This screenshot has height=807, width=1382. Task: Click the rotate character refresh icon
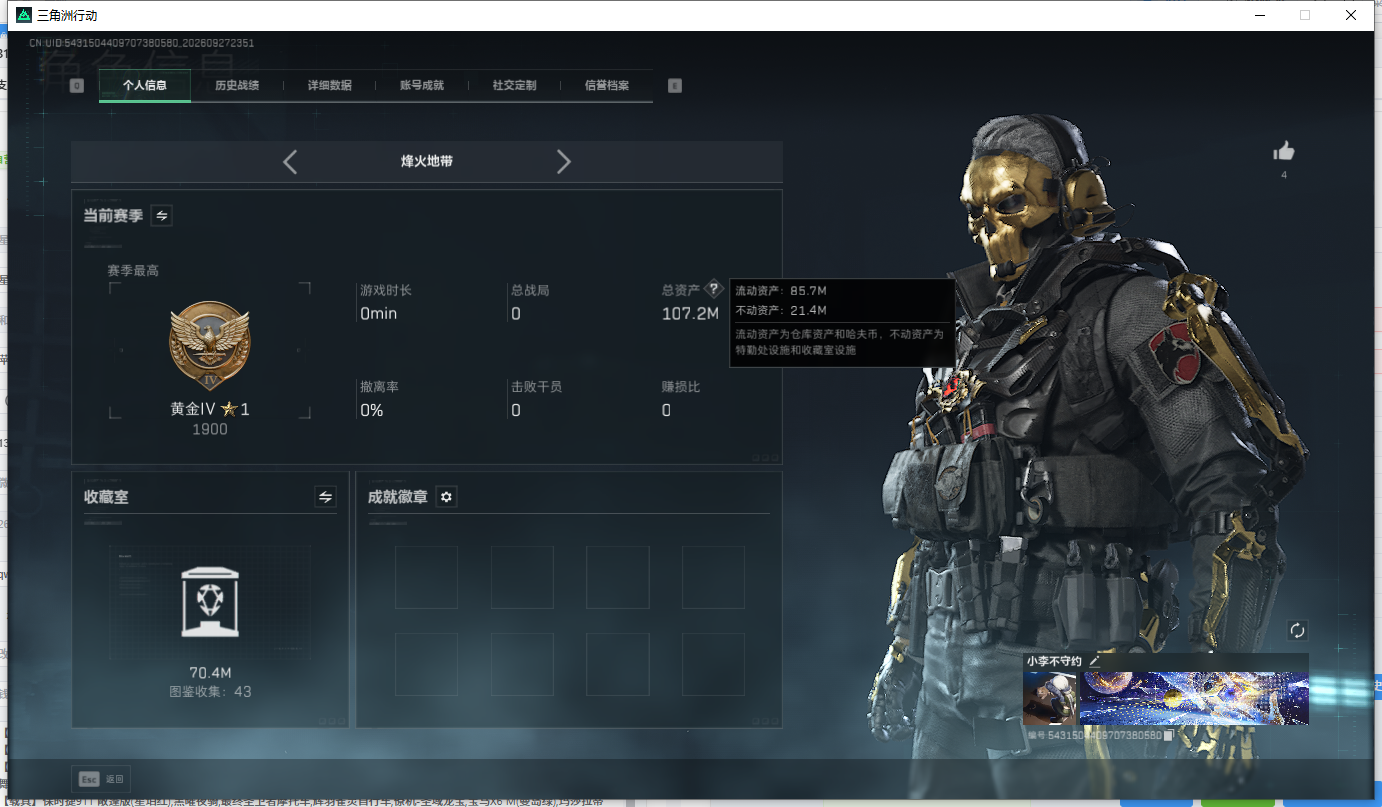(1298, 630)
